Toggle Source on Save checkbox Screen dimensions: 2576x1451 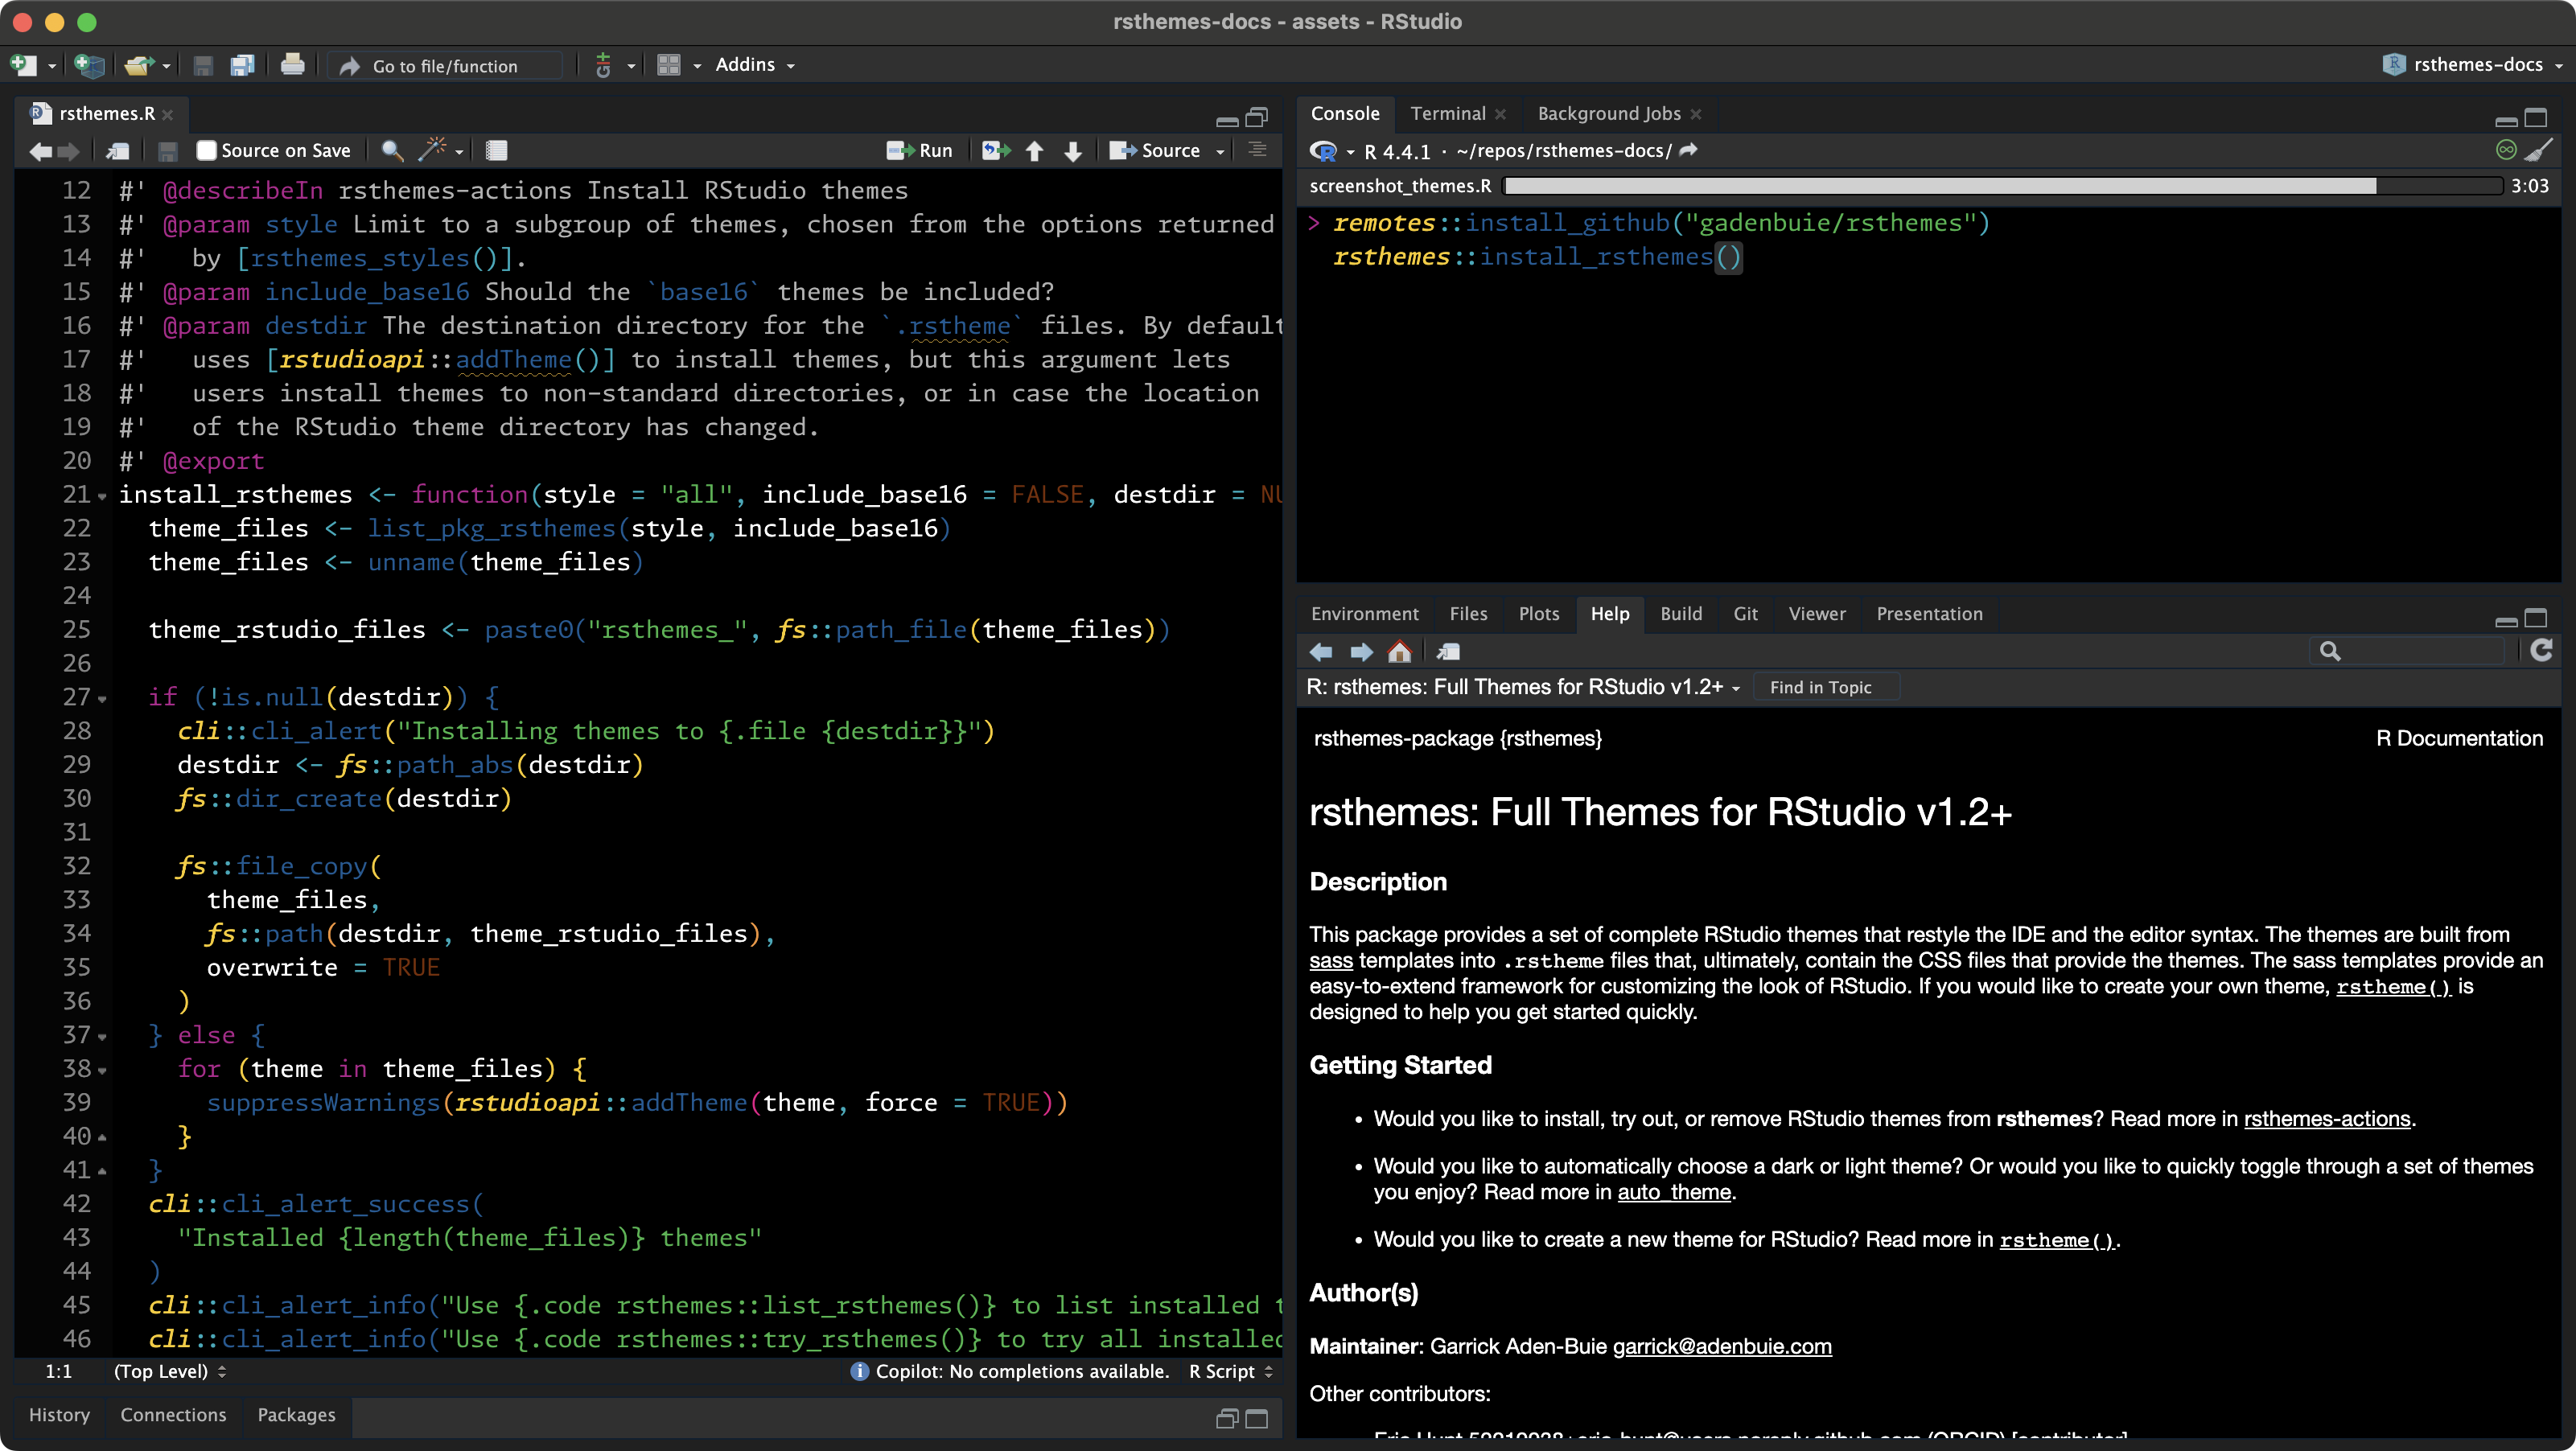(x=207, y=150)
